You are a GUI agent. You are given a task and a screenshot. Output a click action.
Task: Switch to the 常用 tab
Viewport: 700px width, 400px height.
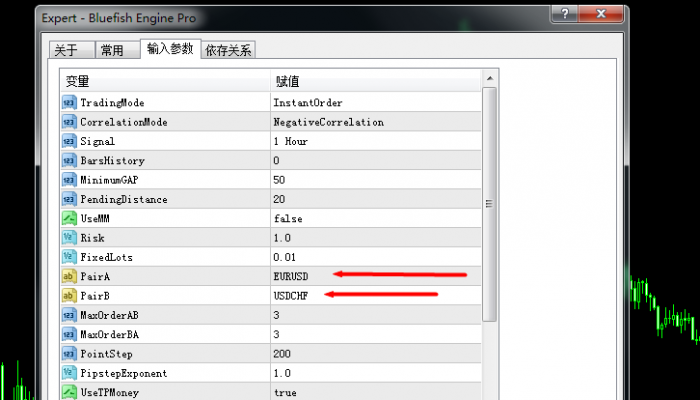[117, 50]
